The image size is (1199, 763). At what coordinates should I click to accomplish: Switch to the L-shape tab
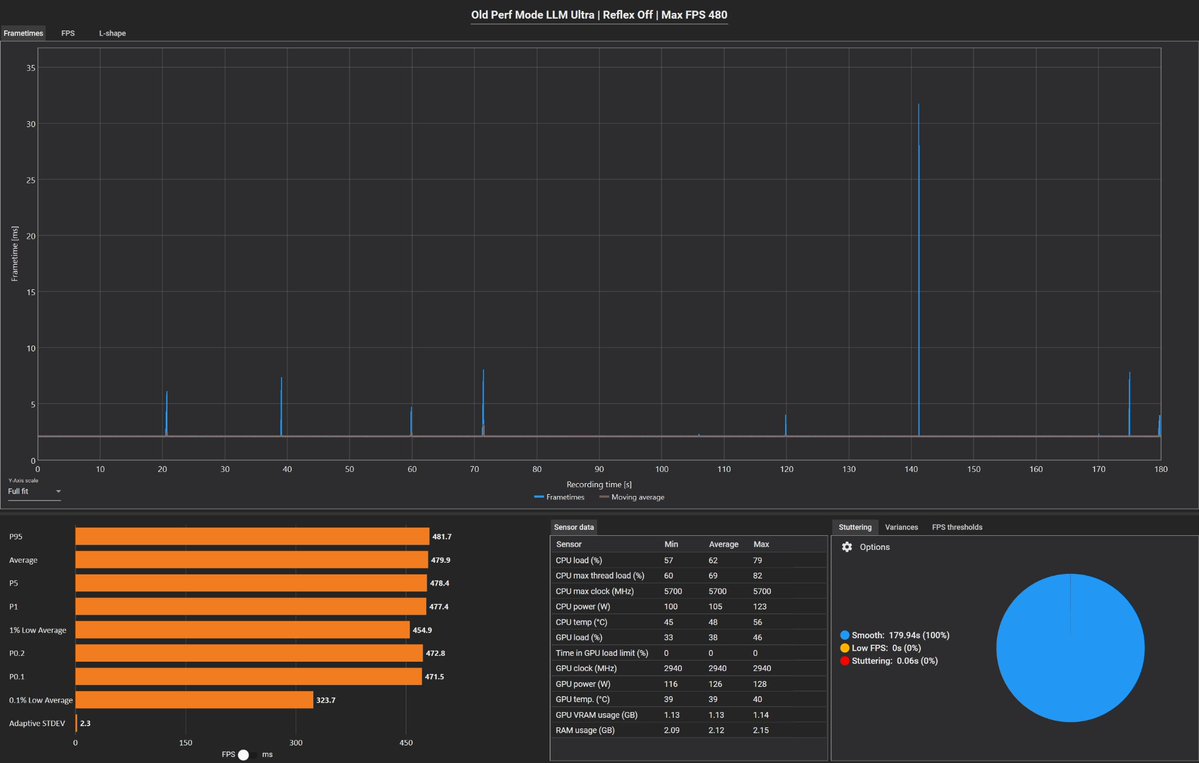(x=112, y=33)
